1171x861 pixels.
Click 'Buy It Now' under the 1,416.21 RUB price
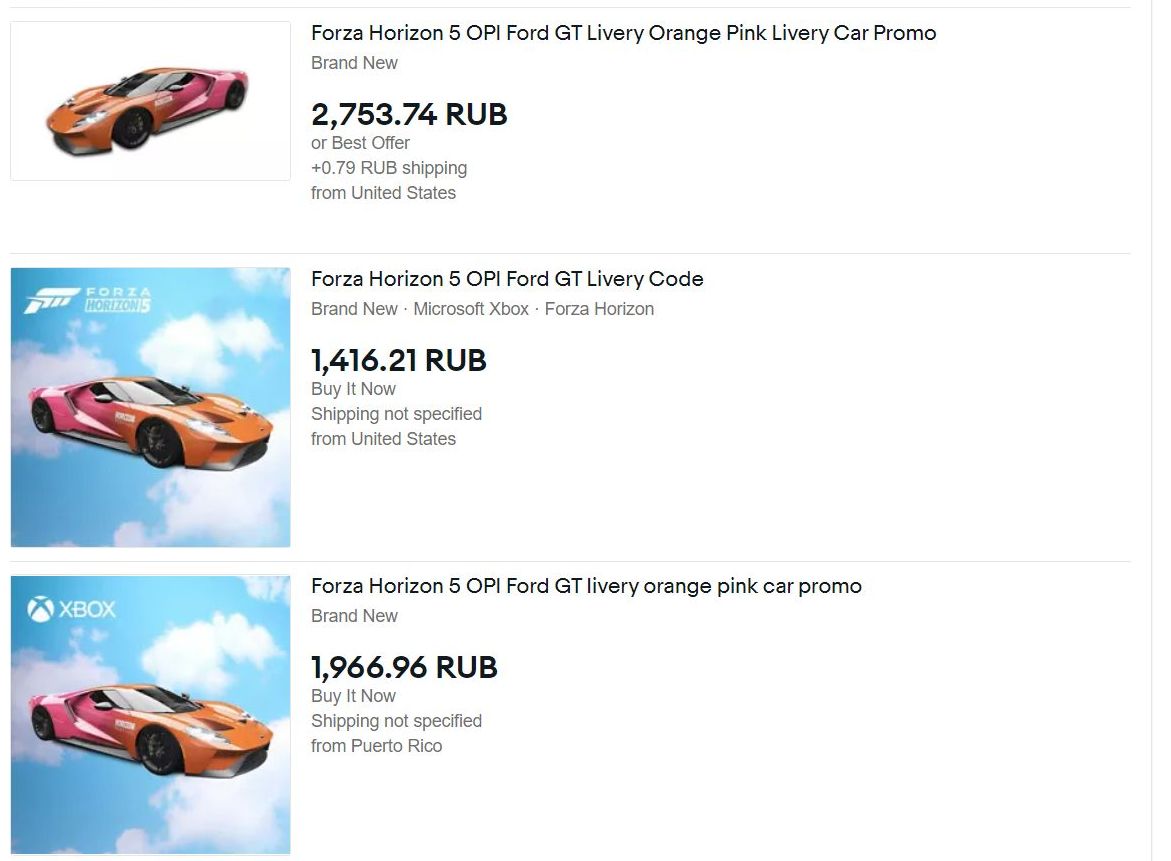353,389
